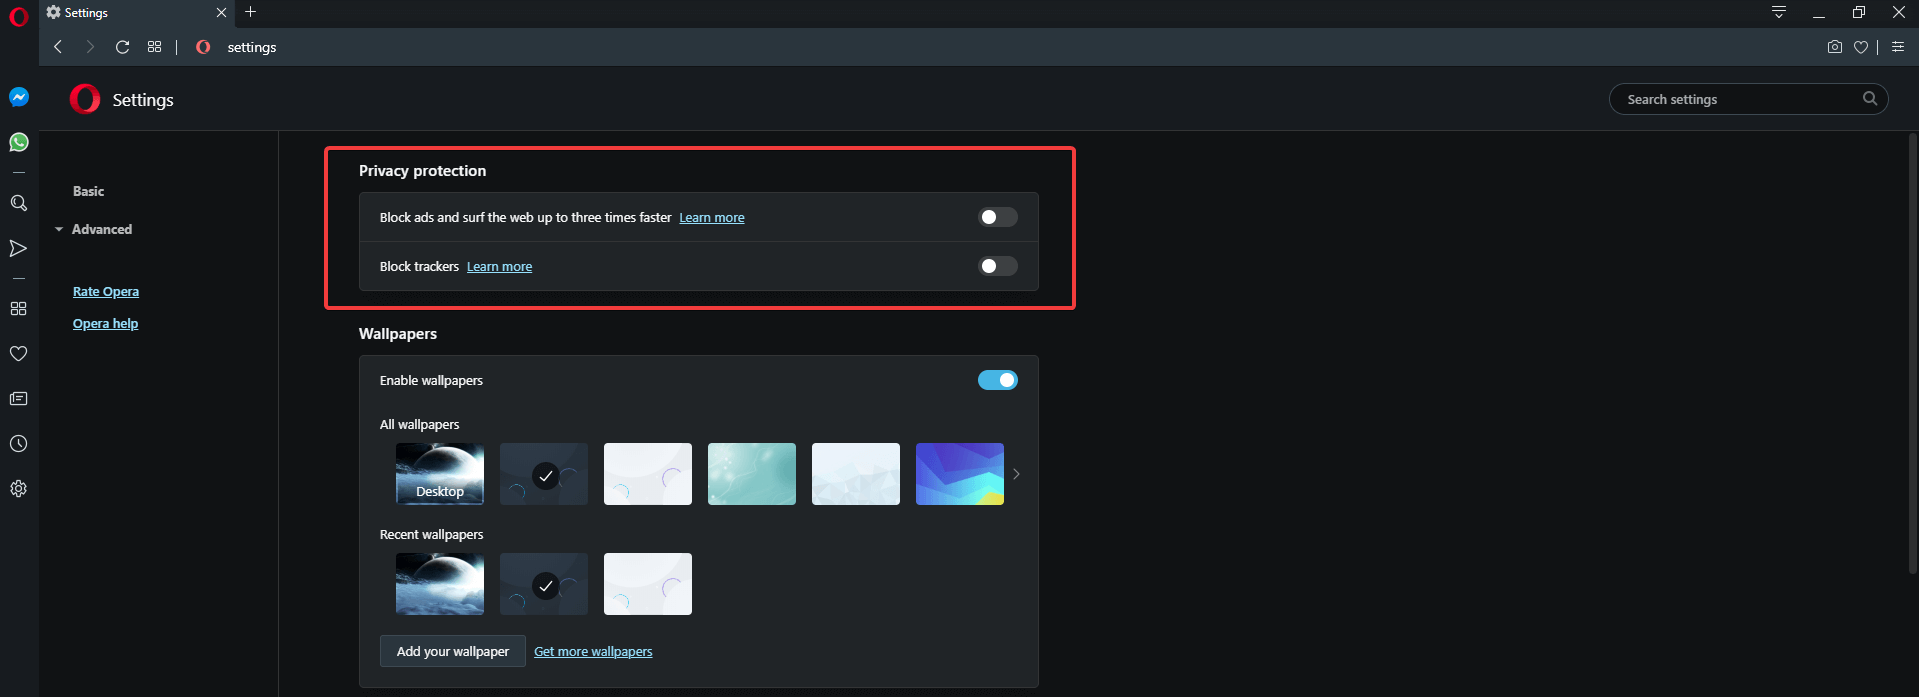Screen dimensions: 1919x697
Task: Open the Opera help link
Action: tap(105, 324)
